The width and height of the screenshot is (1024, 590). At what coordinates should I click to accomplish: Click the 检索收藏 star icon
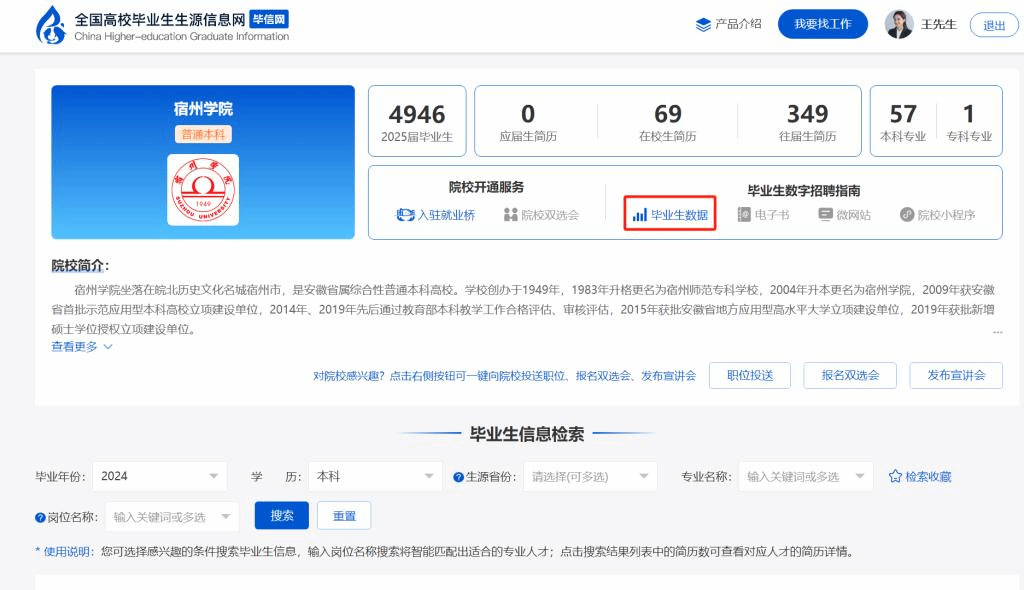click(895, 477)
